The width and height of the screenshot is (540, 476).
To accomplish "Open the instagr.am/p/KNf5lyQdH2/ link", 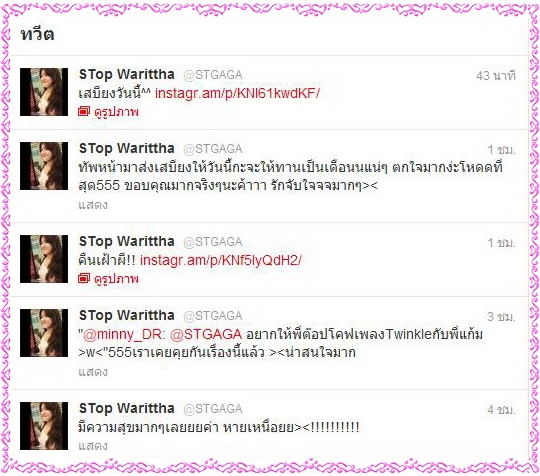I will pyautogui.click(x=221, y=260).
